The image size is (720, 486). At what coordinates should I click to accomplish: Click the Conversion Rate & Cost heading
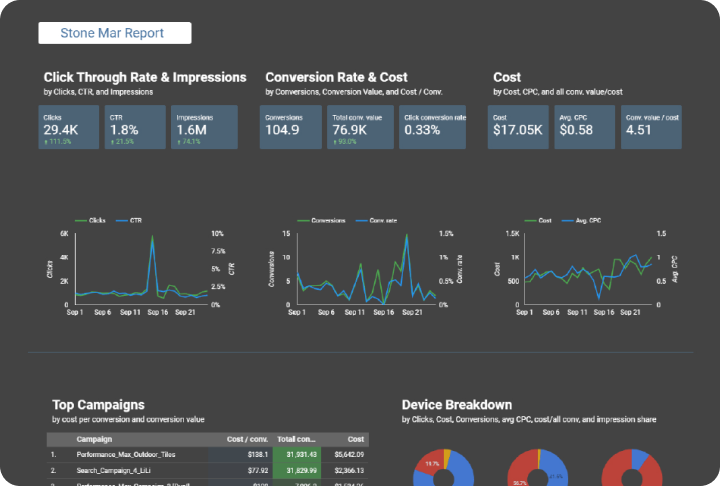[337, 77]
